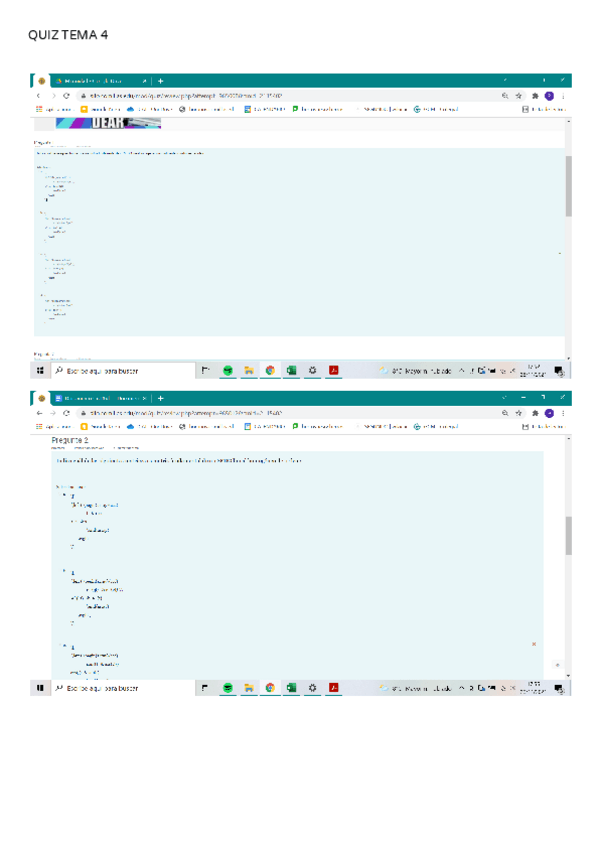
Task: Open Spotify from the lower taskbar
Action: 228,688
